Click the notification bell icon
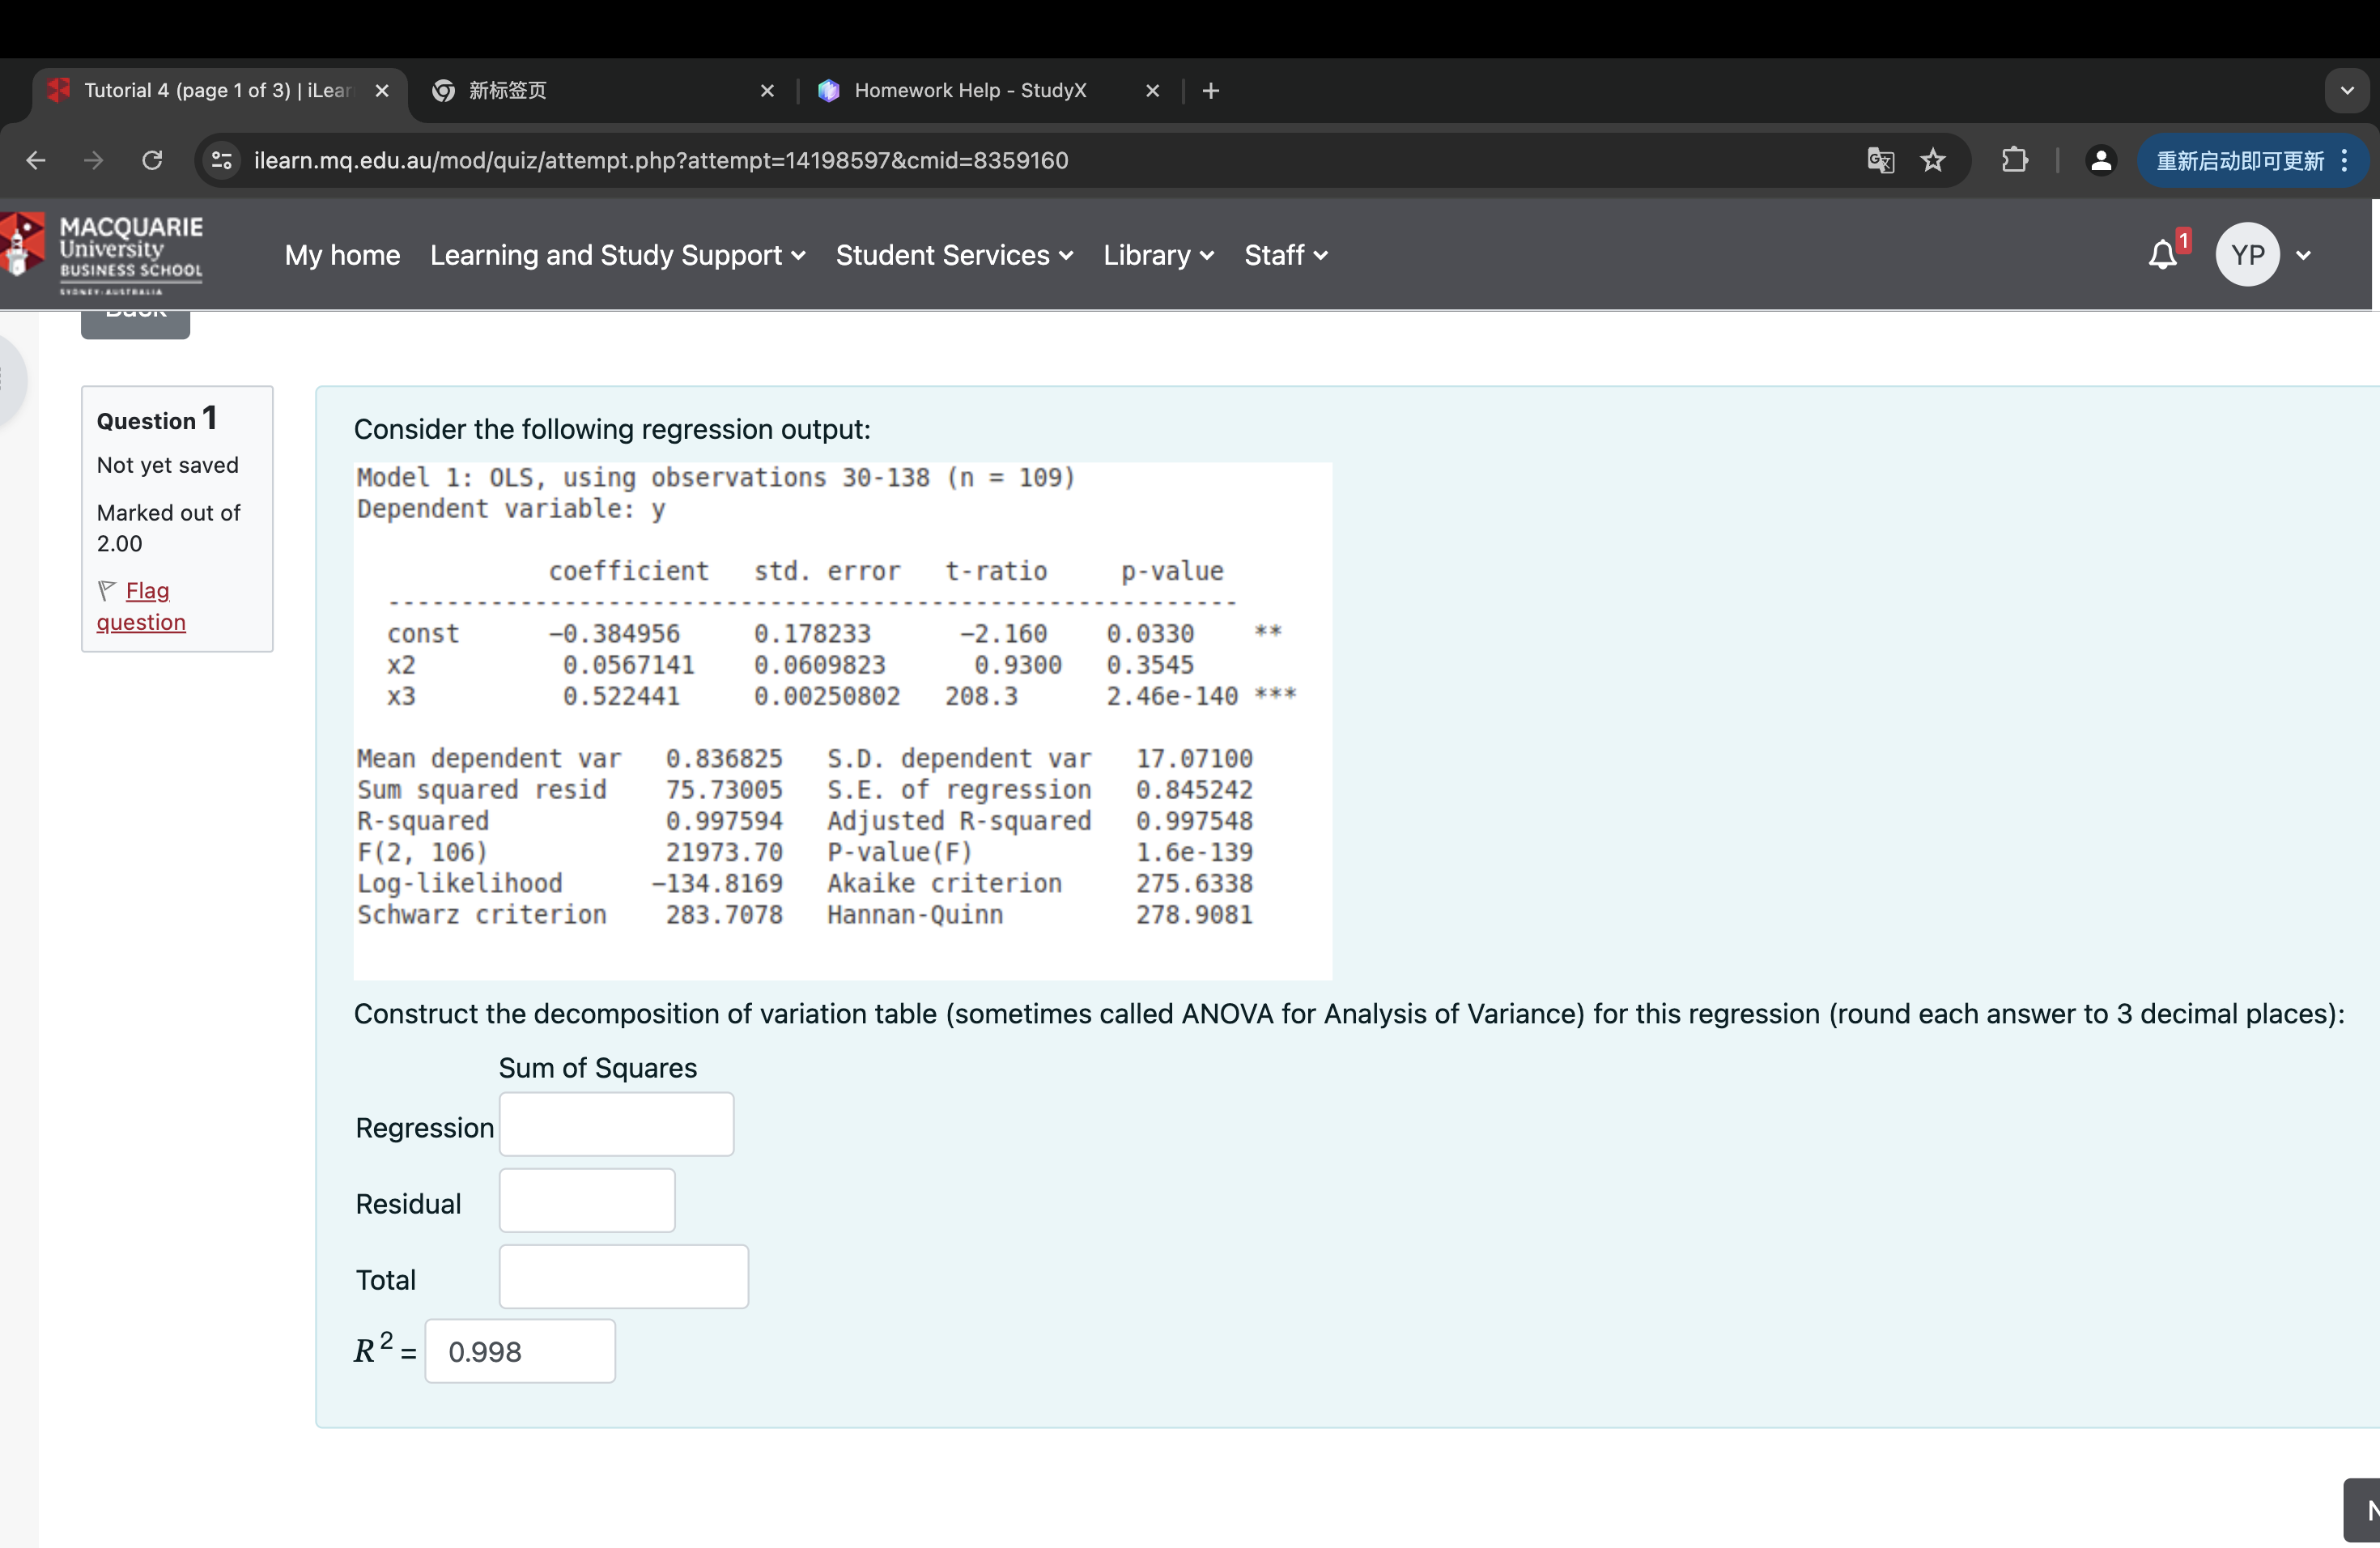Image resolution: width=2380 pixels, height=1548 pixels. [x=2165, y=255]
